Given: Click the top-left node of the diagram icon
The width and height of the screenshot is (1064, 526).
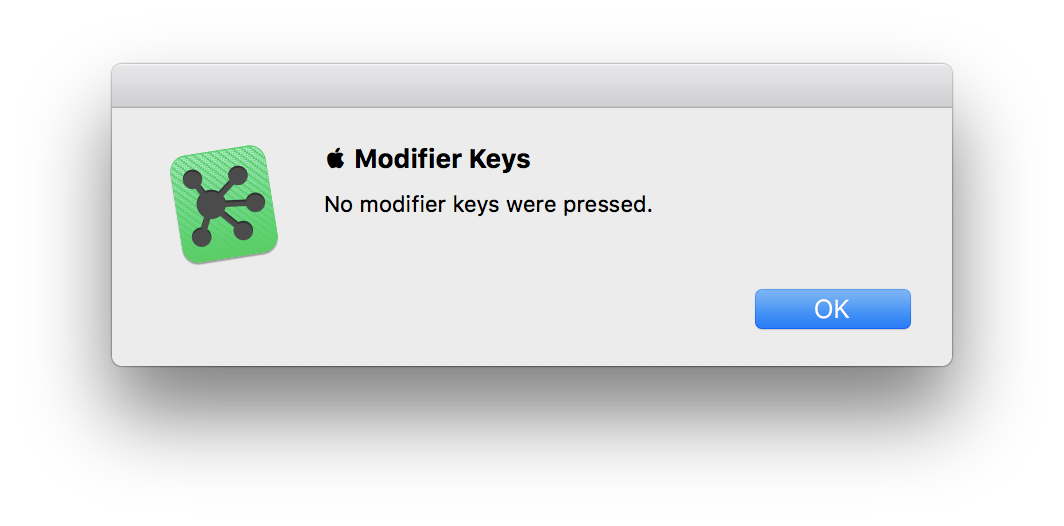Looking at the screenshot, I should click(x=191, y=178).
